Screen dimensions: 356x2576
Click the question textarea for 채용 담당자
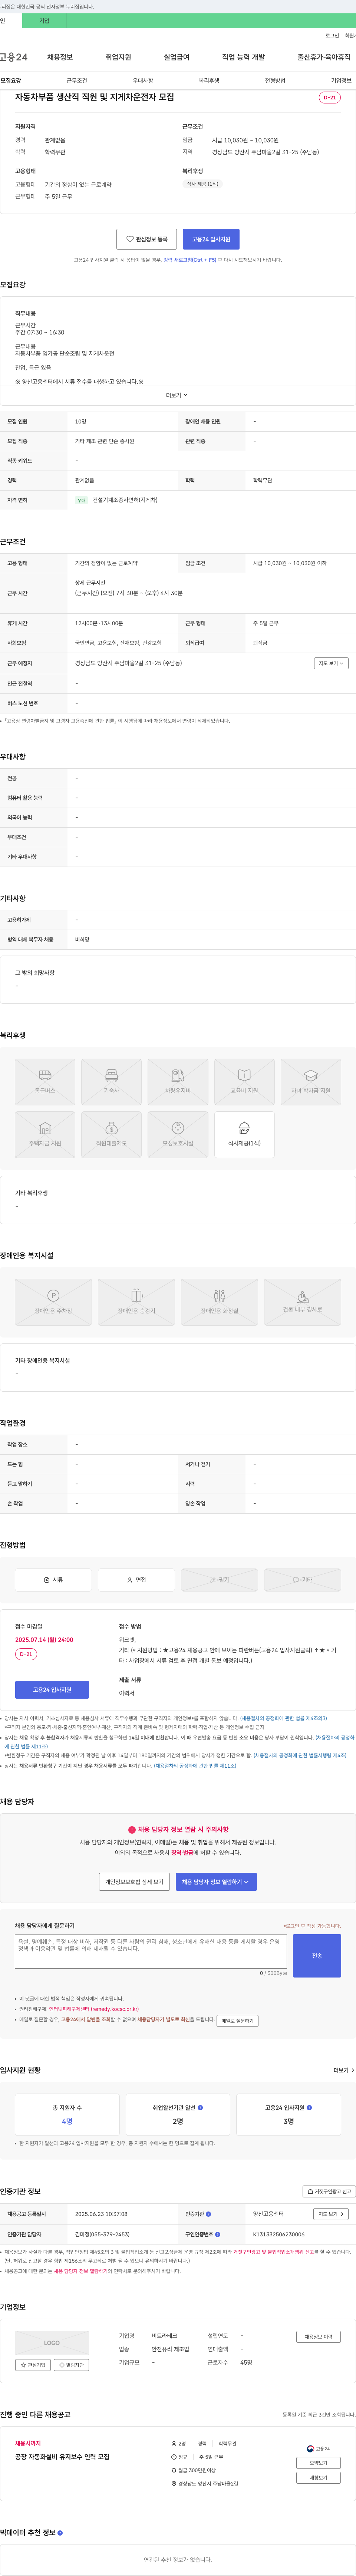[151, 1951]
